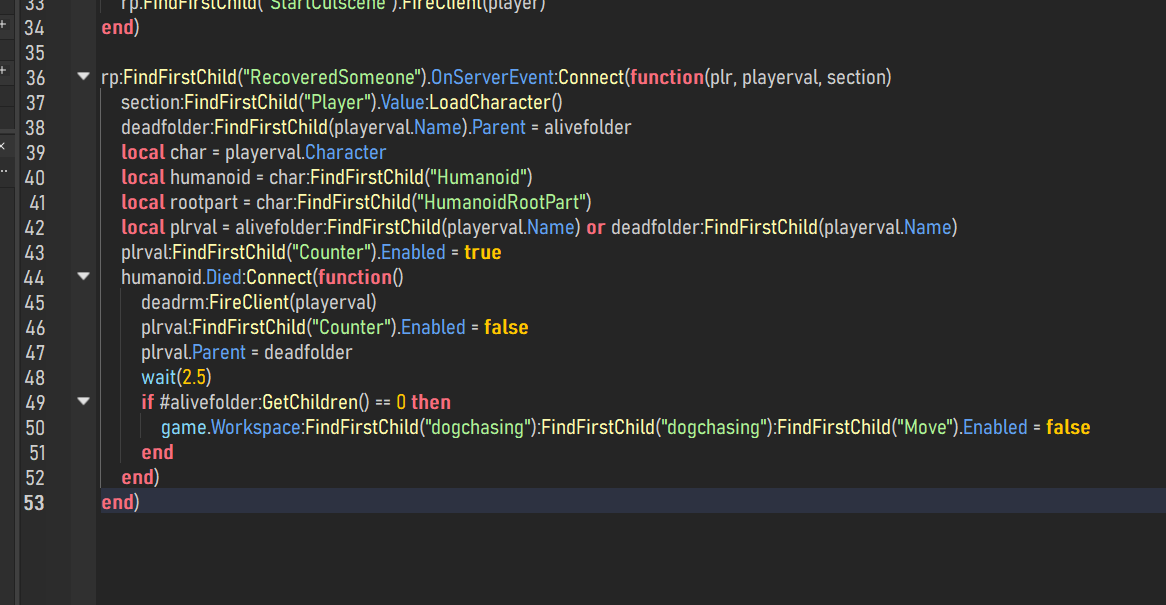1166x605 pixels.
Task: Collapse the OnServerEvent function at line 36
Action: pos(83,77)
